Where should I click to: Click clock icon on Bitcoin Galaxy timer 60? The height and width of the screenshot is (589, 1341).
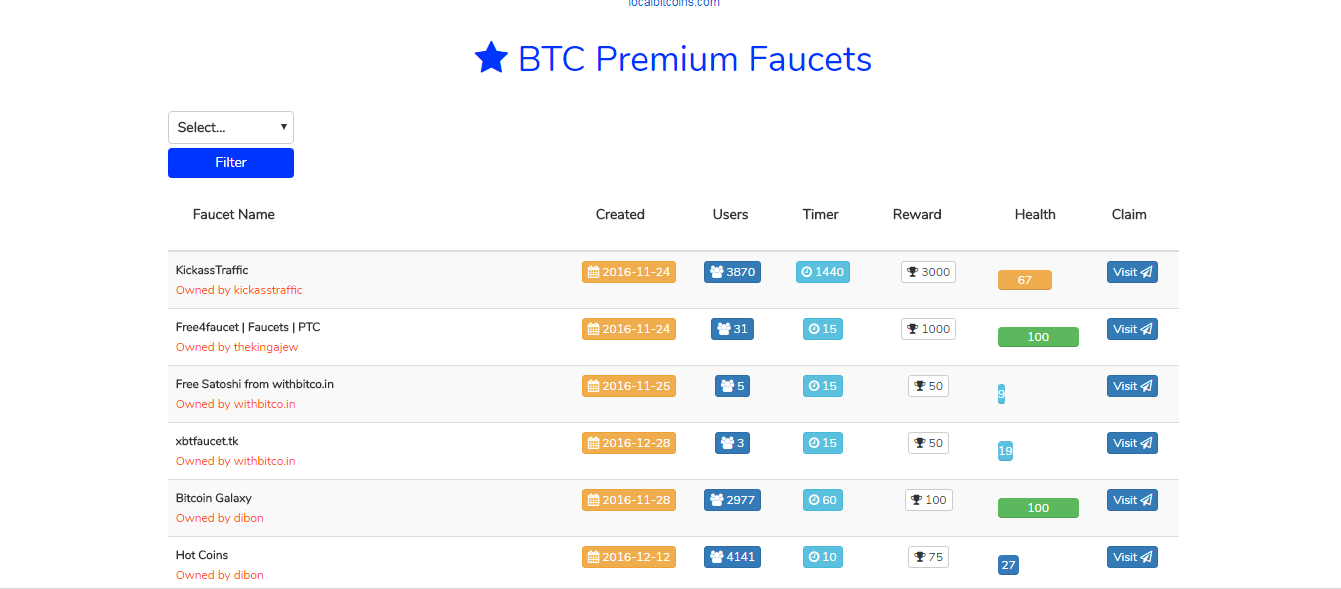click(x=814, y=500)
